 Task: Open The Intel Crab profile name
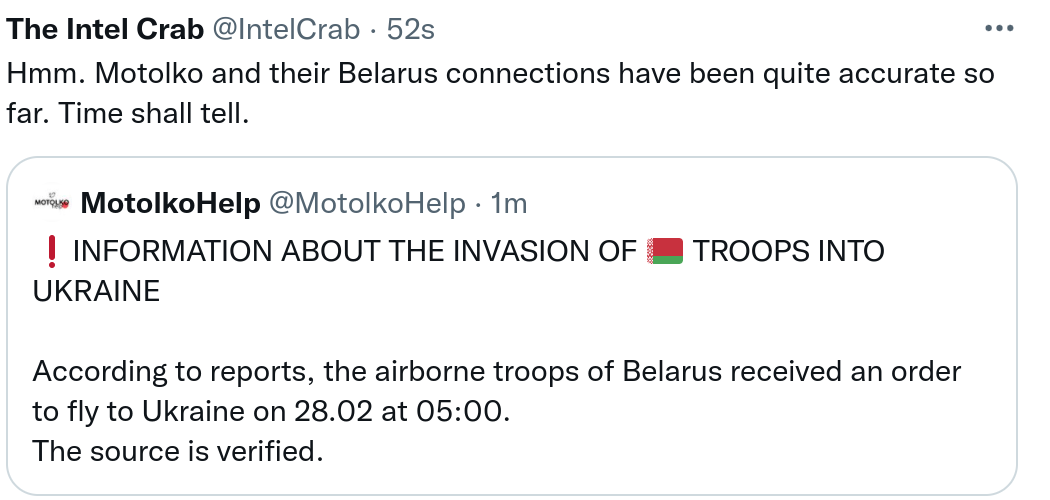pos(105,30)
